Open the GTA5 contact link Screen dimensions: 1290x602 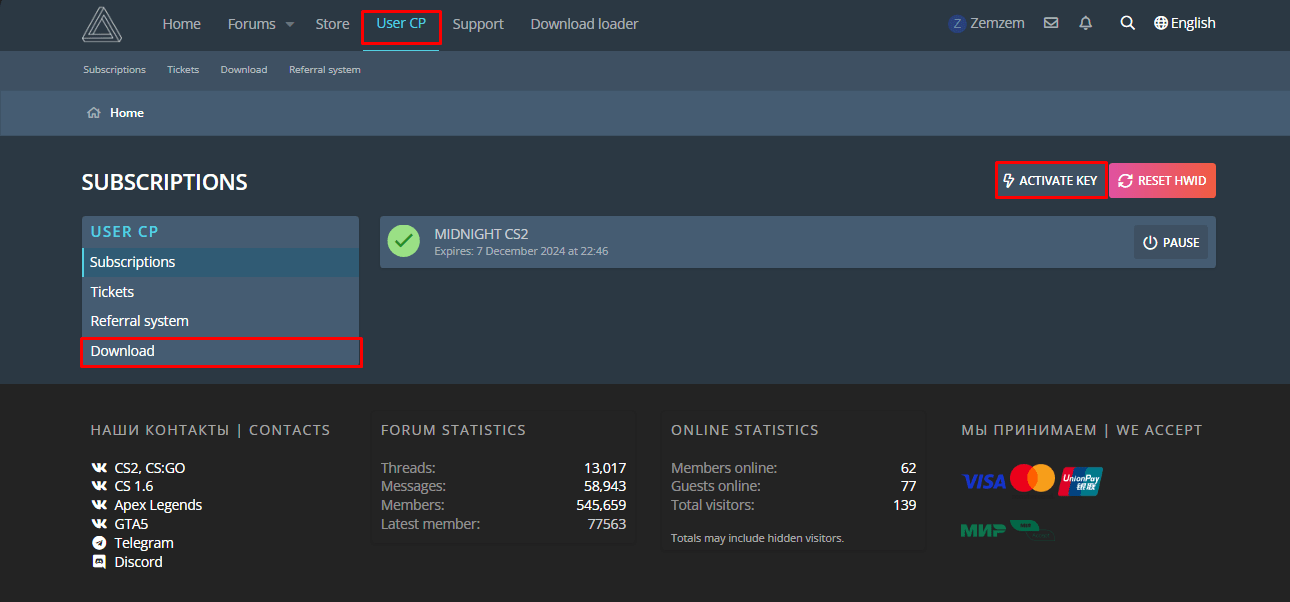131,523
